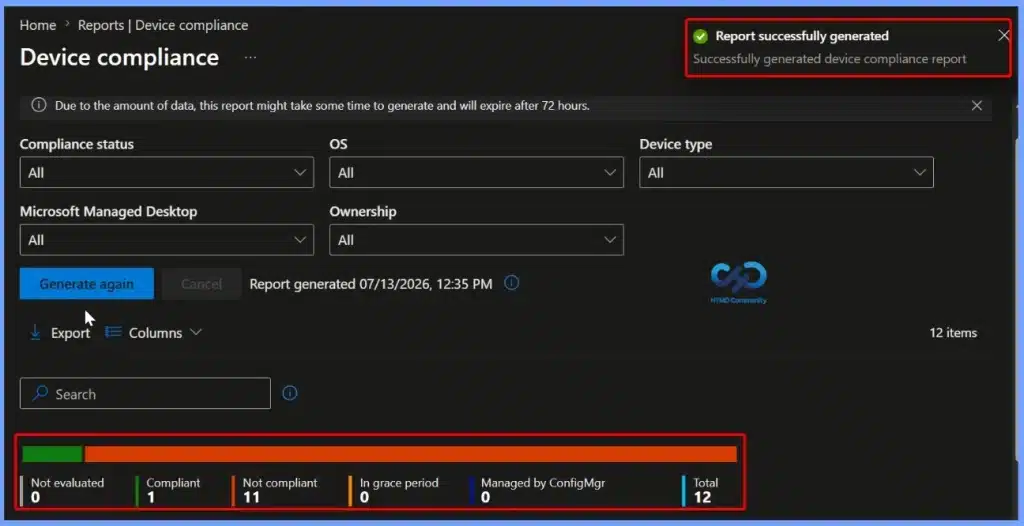Click the Export label
The height and width of the screenshot is (526, 1024).
coord(71,333)
